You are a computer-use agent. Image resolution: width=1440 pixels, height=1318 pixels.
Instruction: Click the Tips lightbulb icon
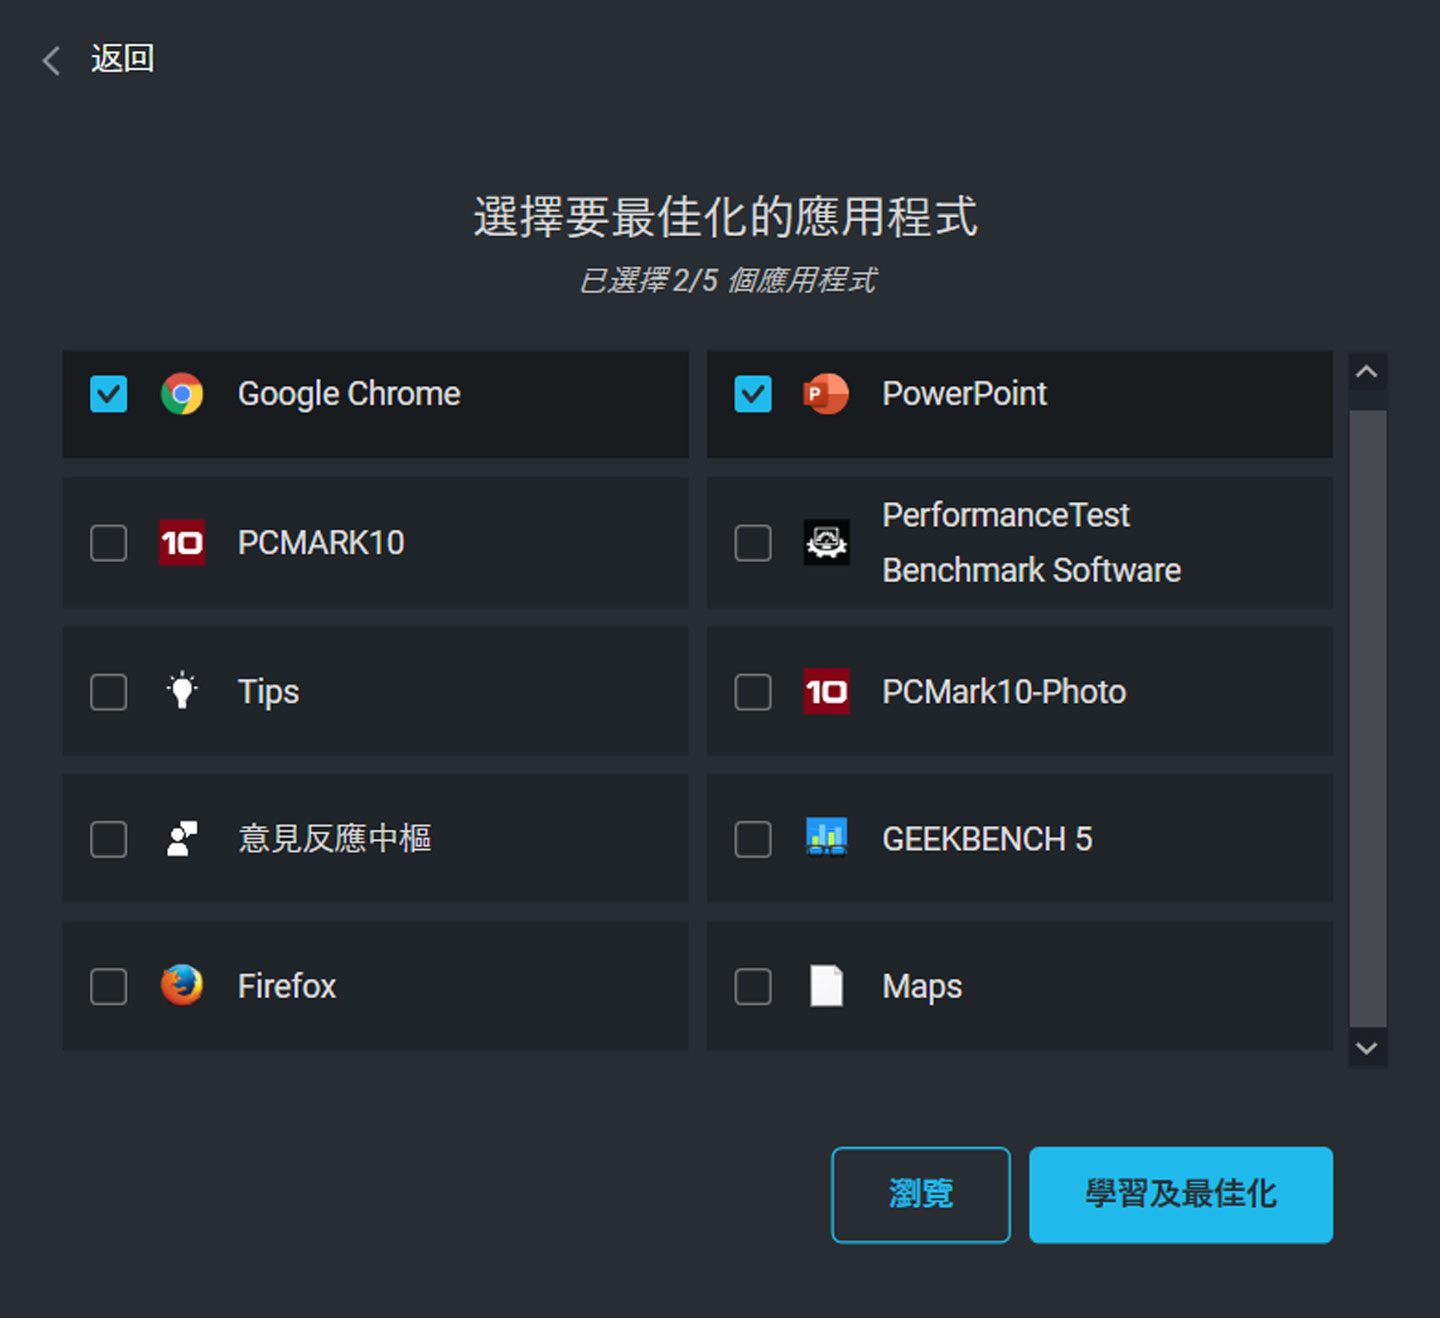[182, 691]
